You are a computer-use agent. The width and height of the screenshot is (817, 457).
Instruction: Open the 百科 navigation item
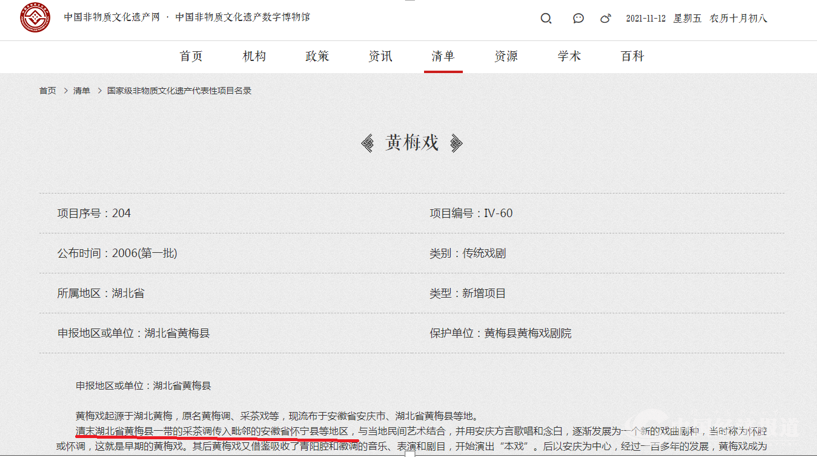(632, 56)
